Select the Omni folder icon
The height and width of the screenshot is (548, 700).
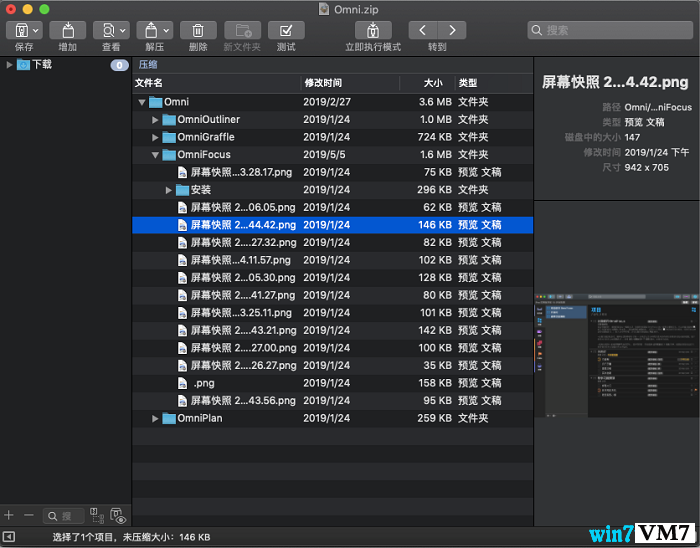pos(155,102)
